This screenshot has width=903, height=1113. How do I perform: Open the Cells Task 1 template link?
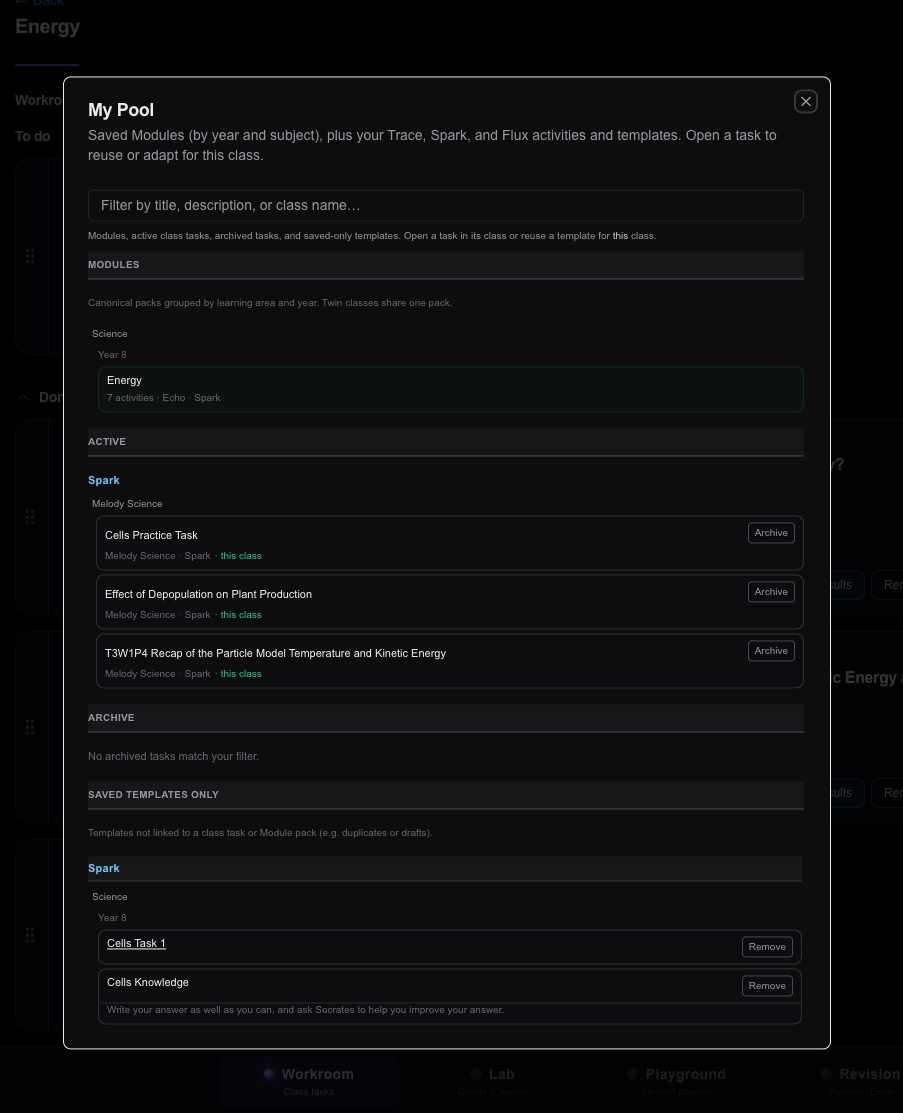136,943
